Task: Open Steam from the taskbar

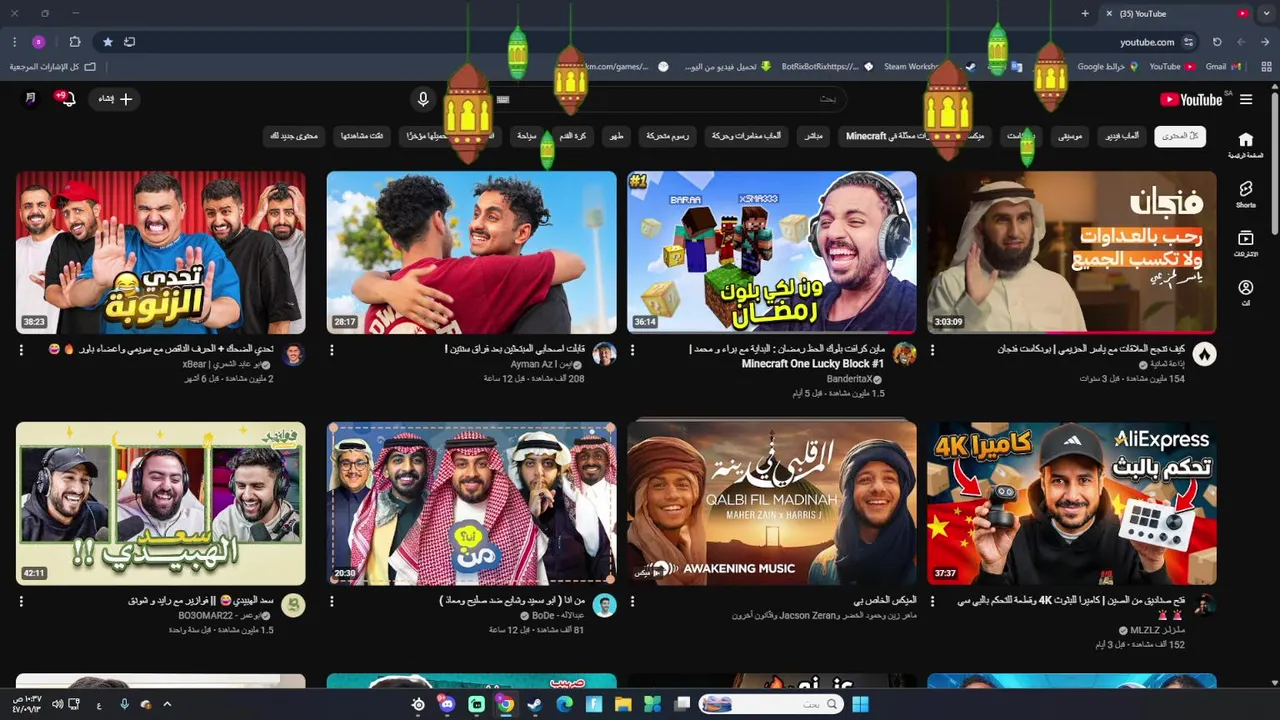Action: tap(535, 704)
